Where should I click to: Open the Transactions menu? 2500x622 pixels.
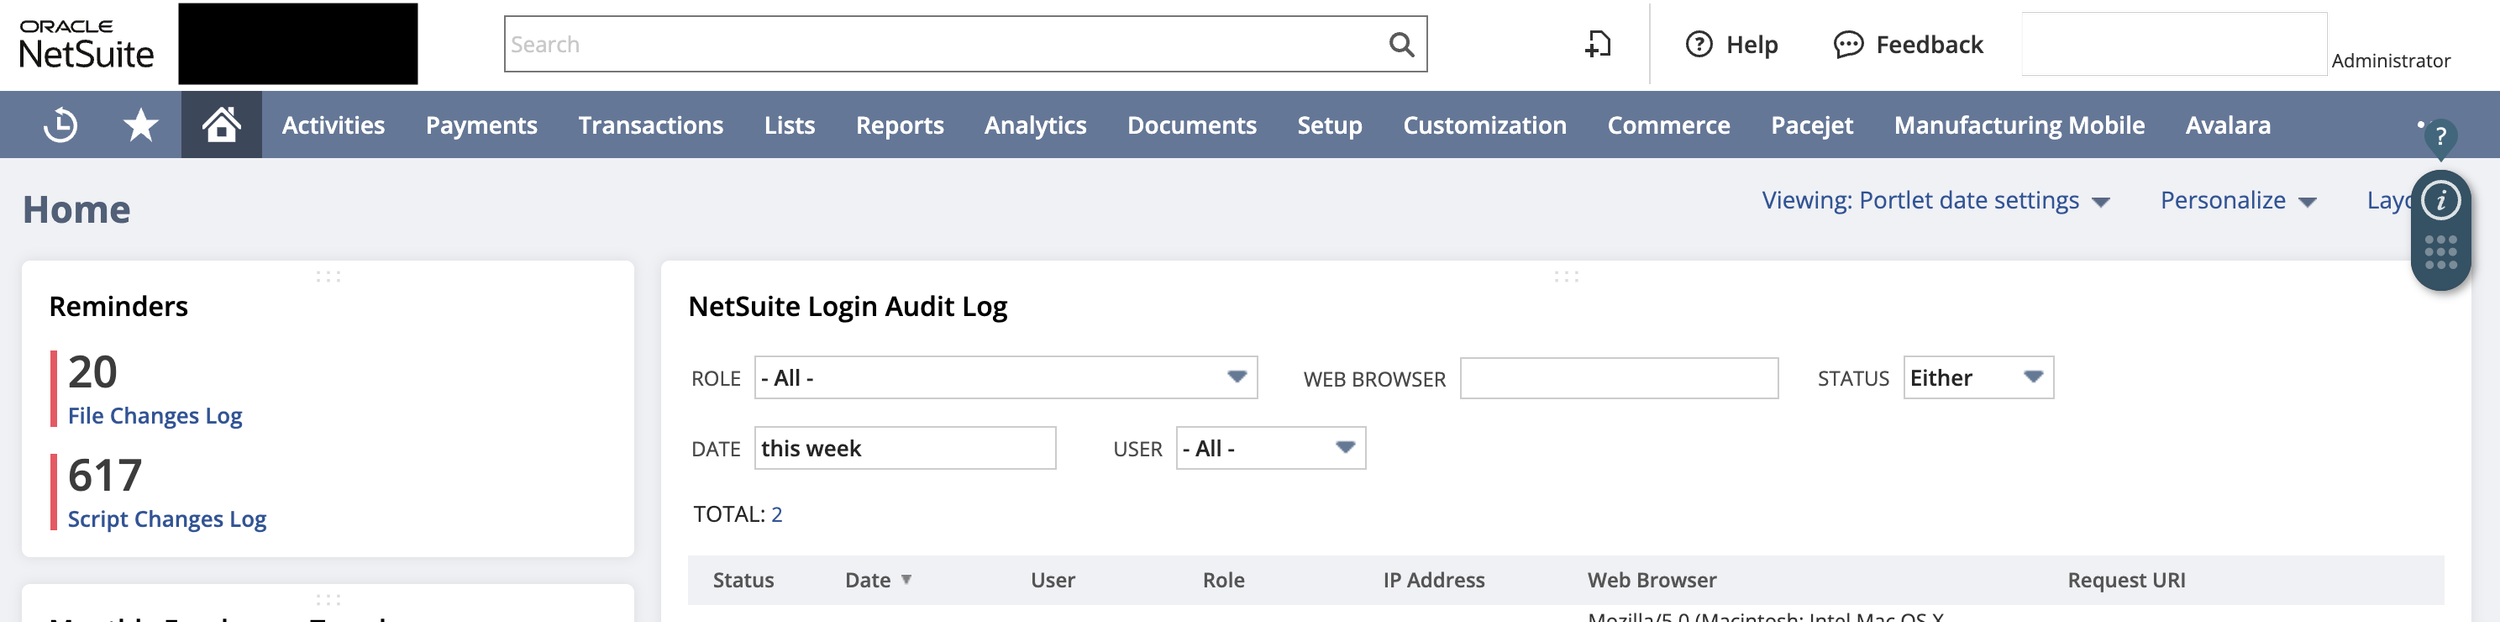[x=650, y=125]
